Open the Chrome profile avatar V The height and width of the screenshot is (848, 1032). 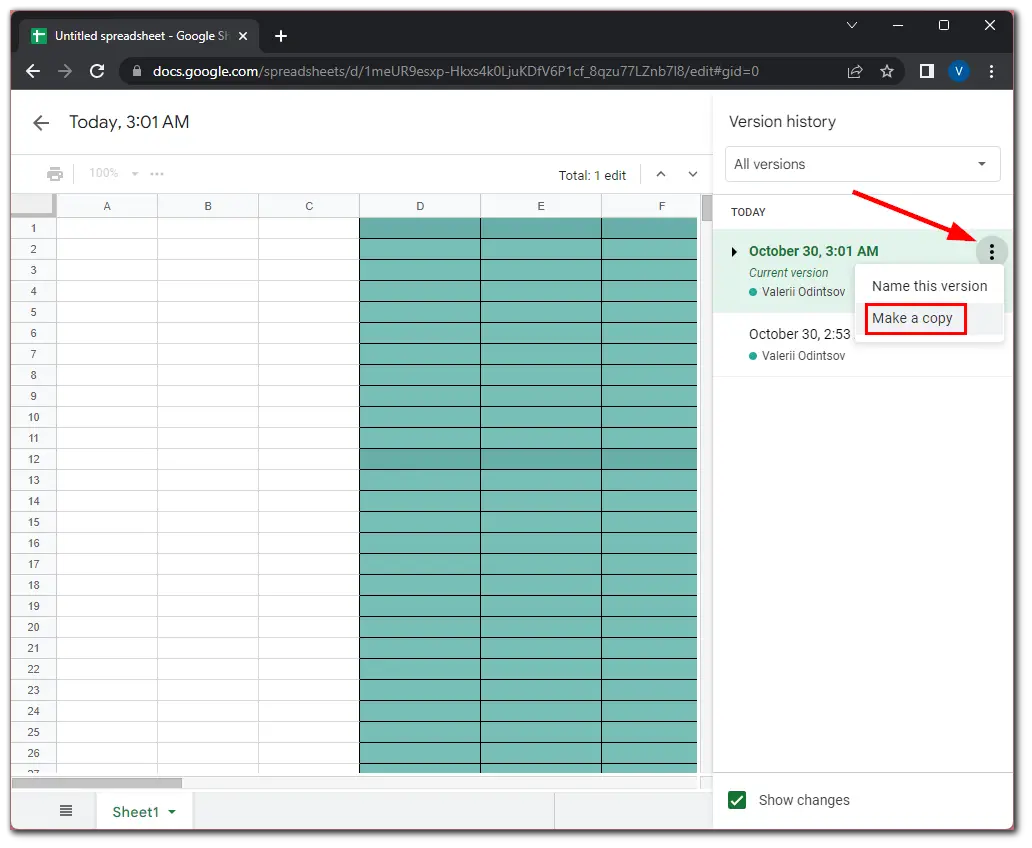958,71
